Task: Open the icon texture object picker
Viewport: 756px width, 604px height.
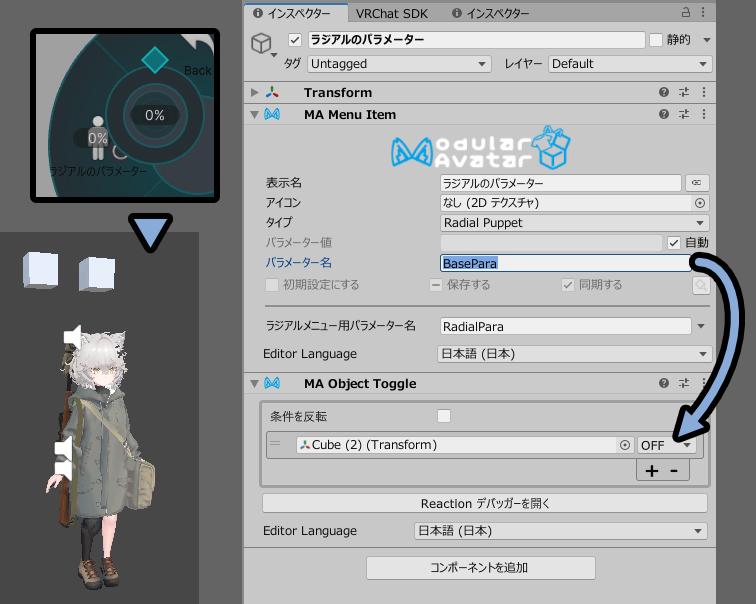Action: coord(700,203)
